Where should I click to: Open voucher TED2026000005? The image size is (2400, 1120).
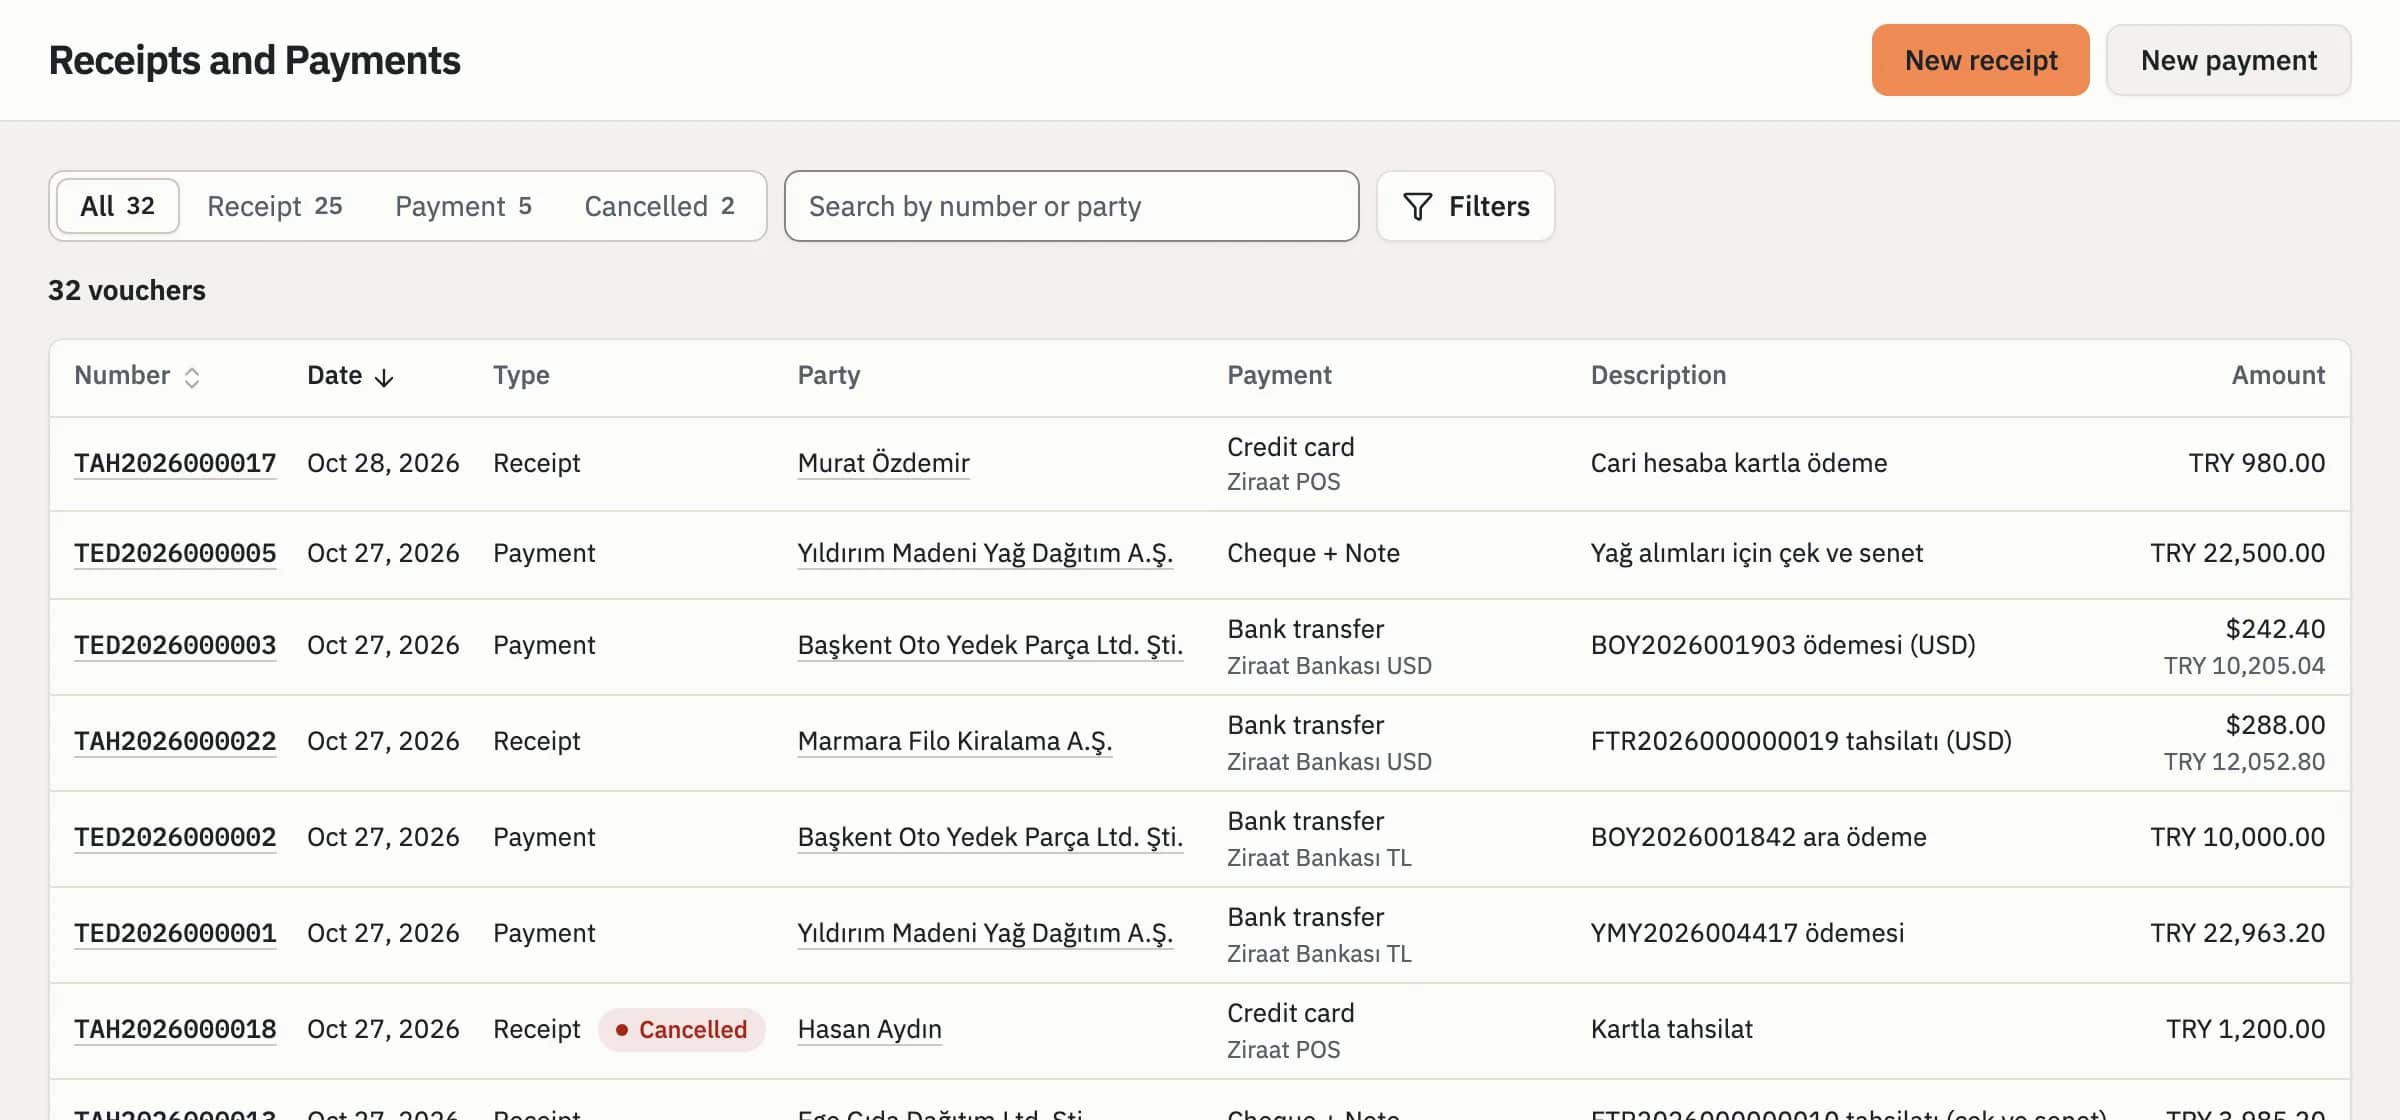point(175,553)
